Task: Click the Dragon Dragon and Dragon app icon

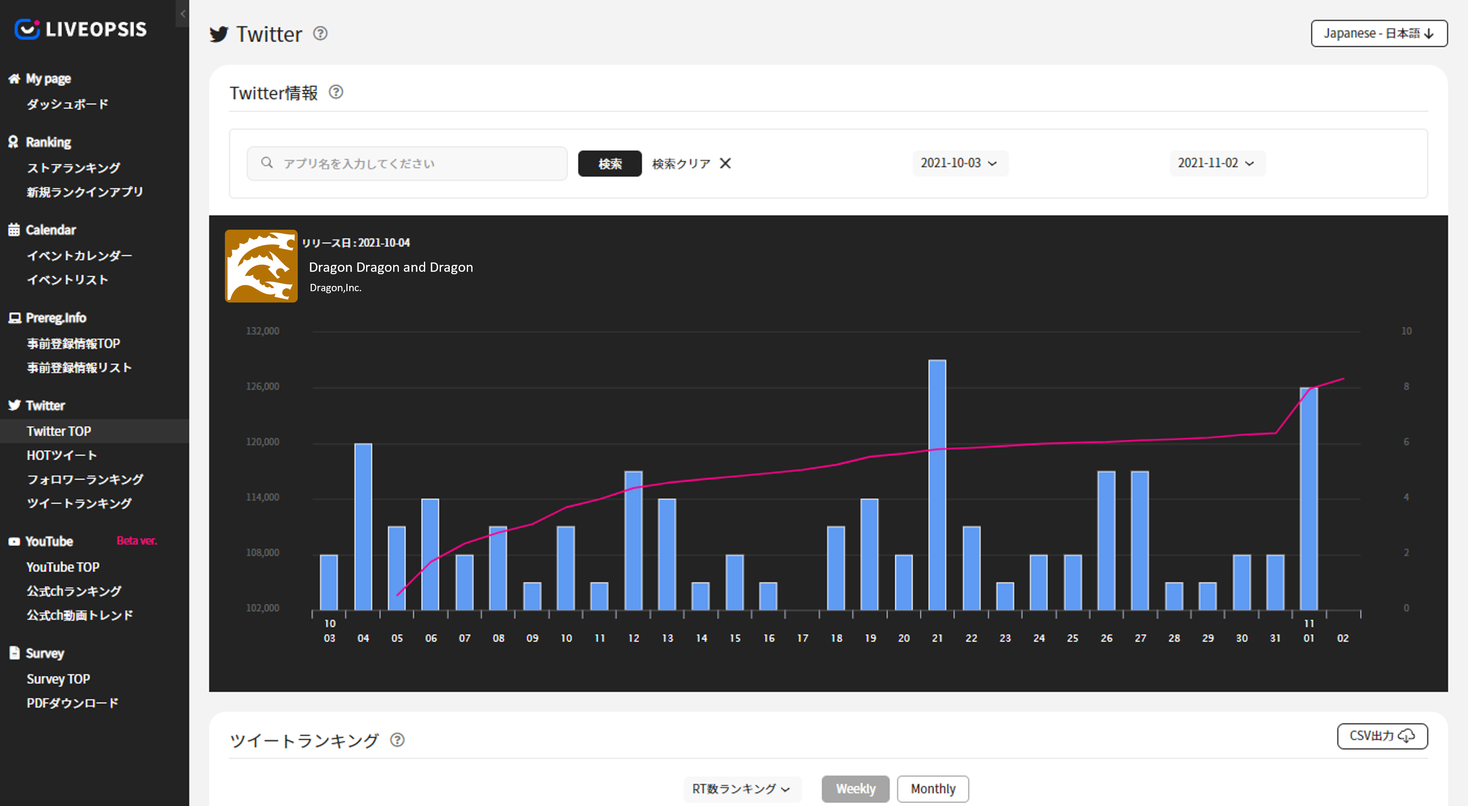Action: coord(261,266)
